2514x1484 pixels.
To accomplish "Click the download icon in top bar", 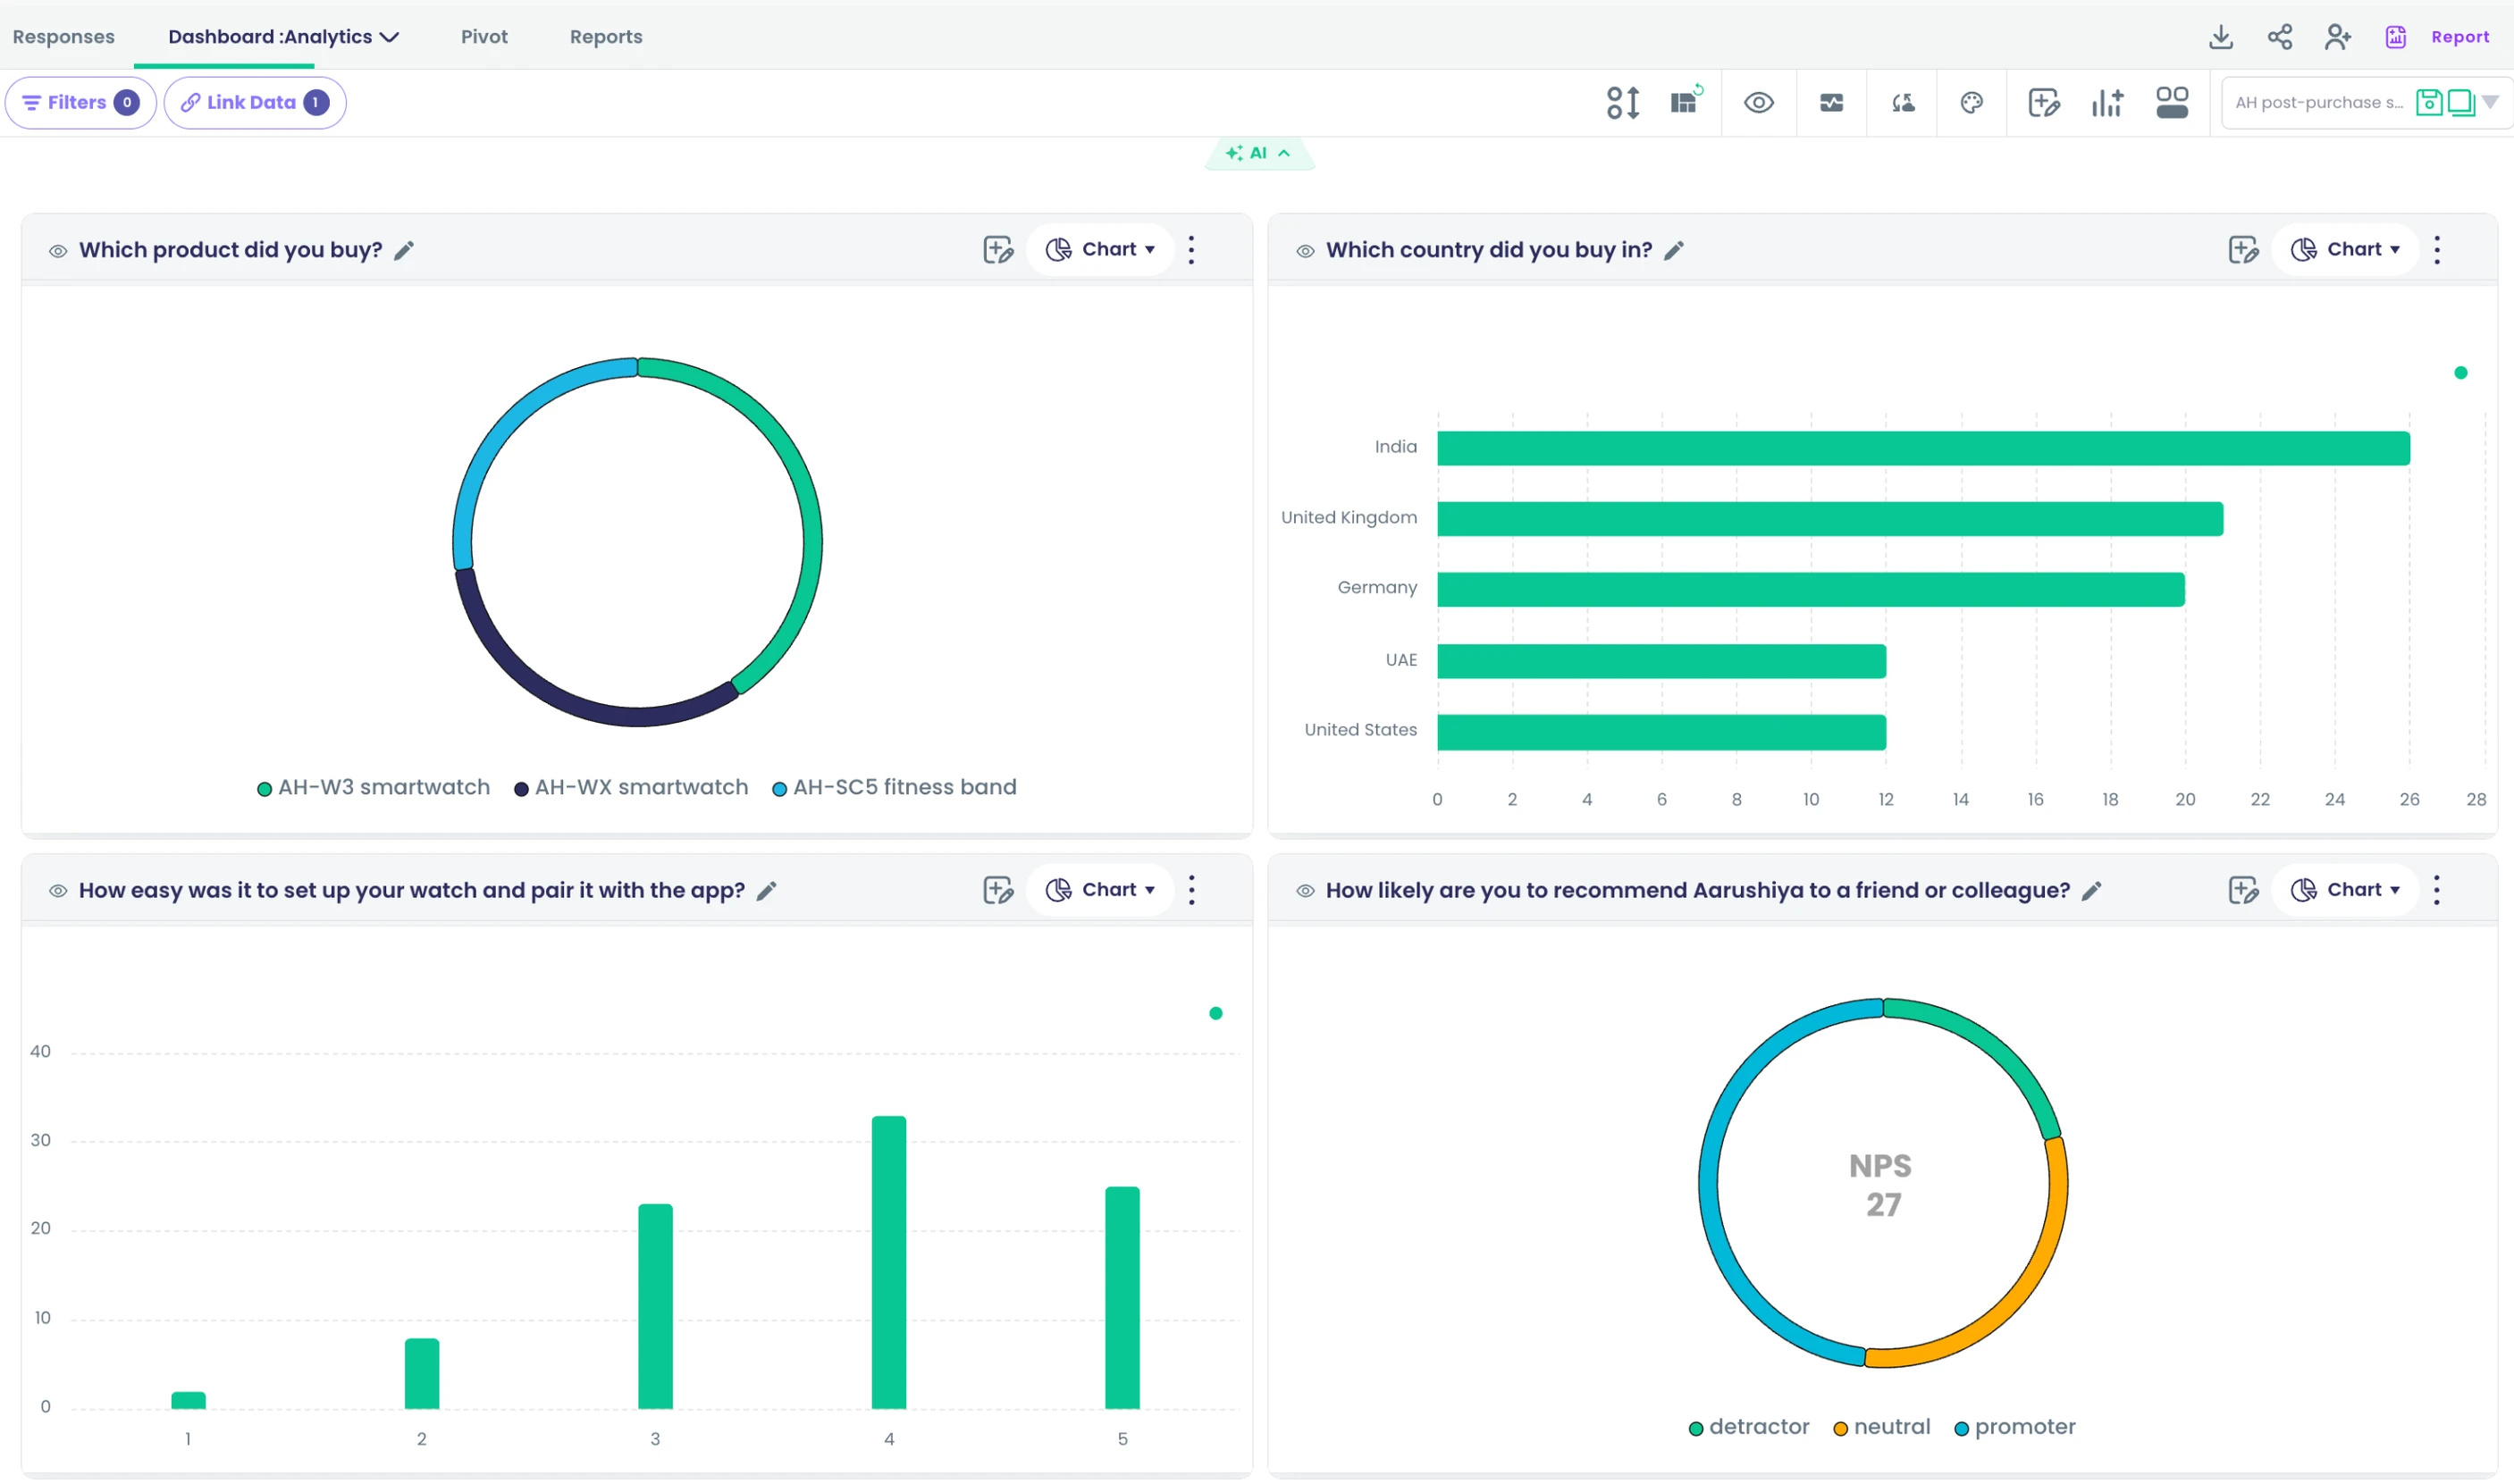I will [x=2220, y=37].
